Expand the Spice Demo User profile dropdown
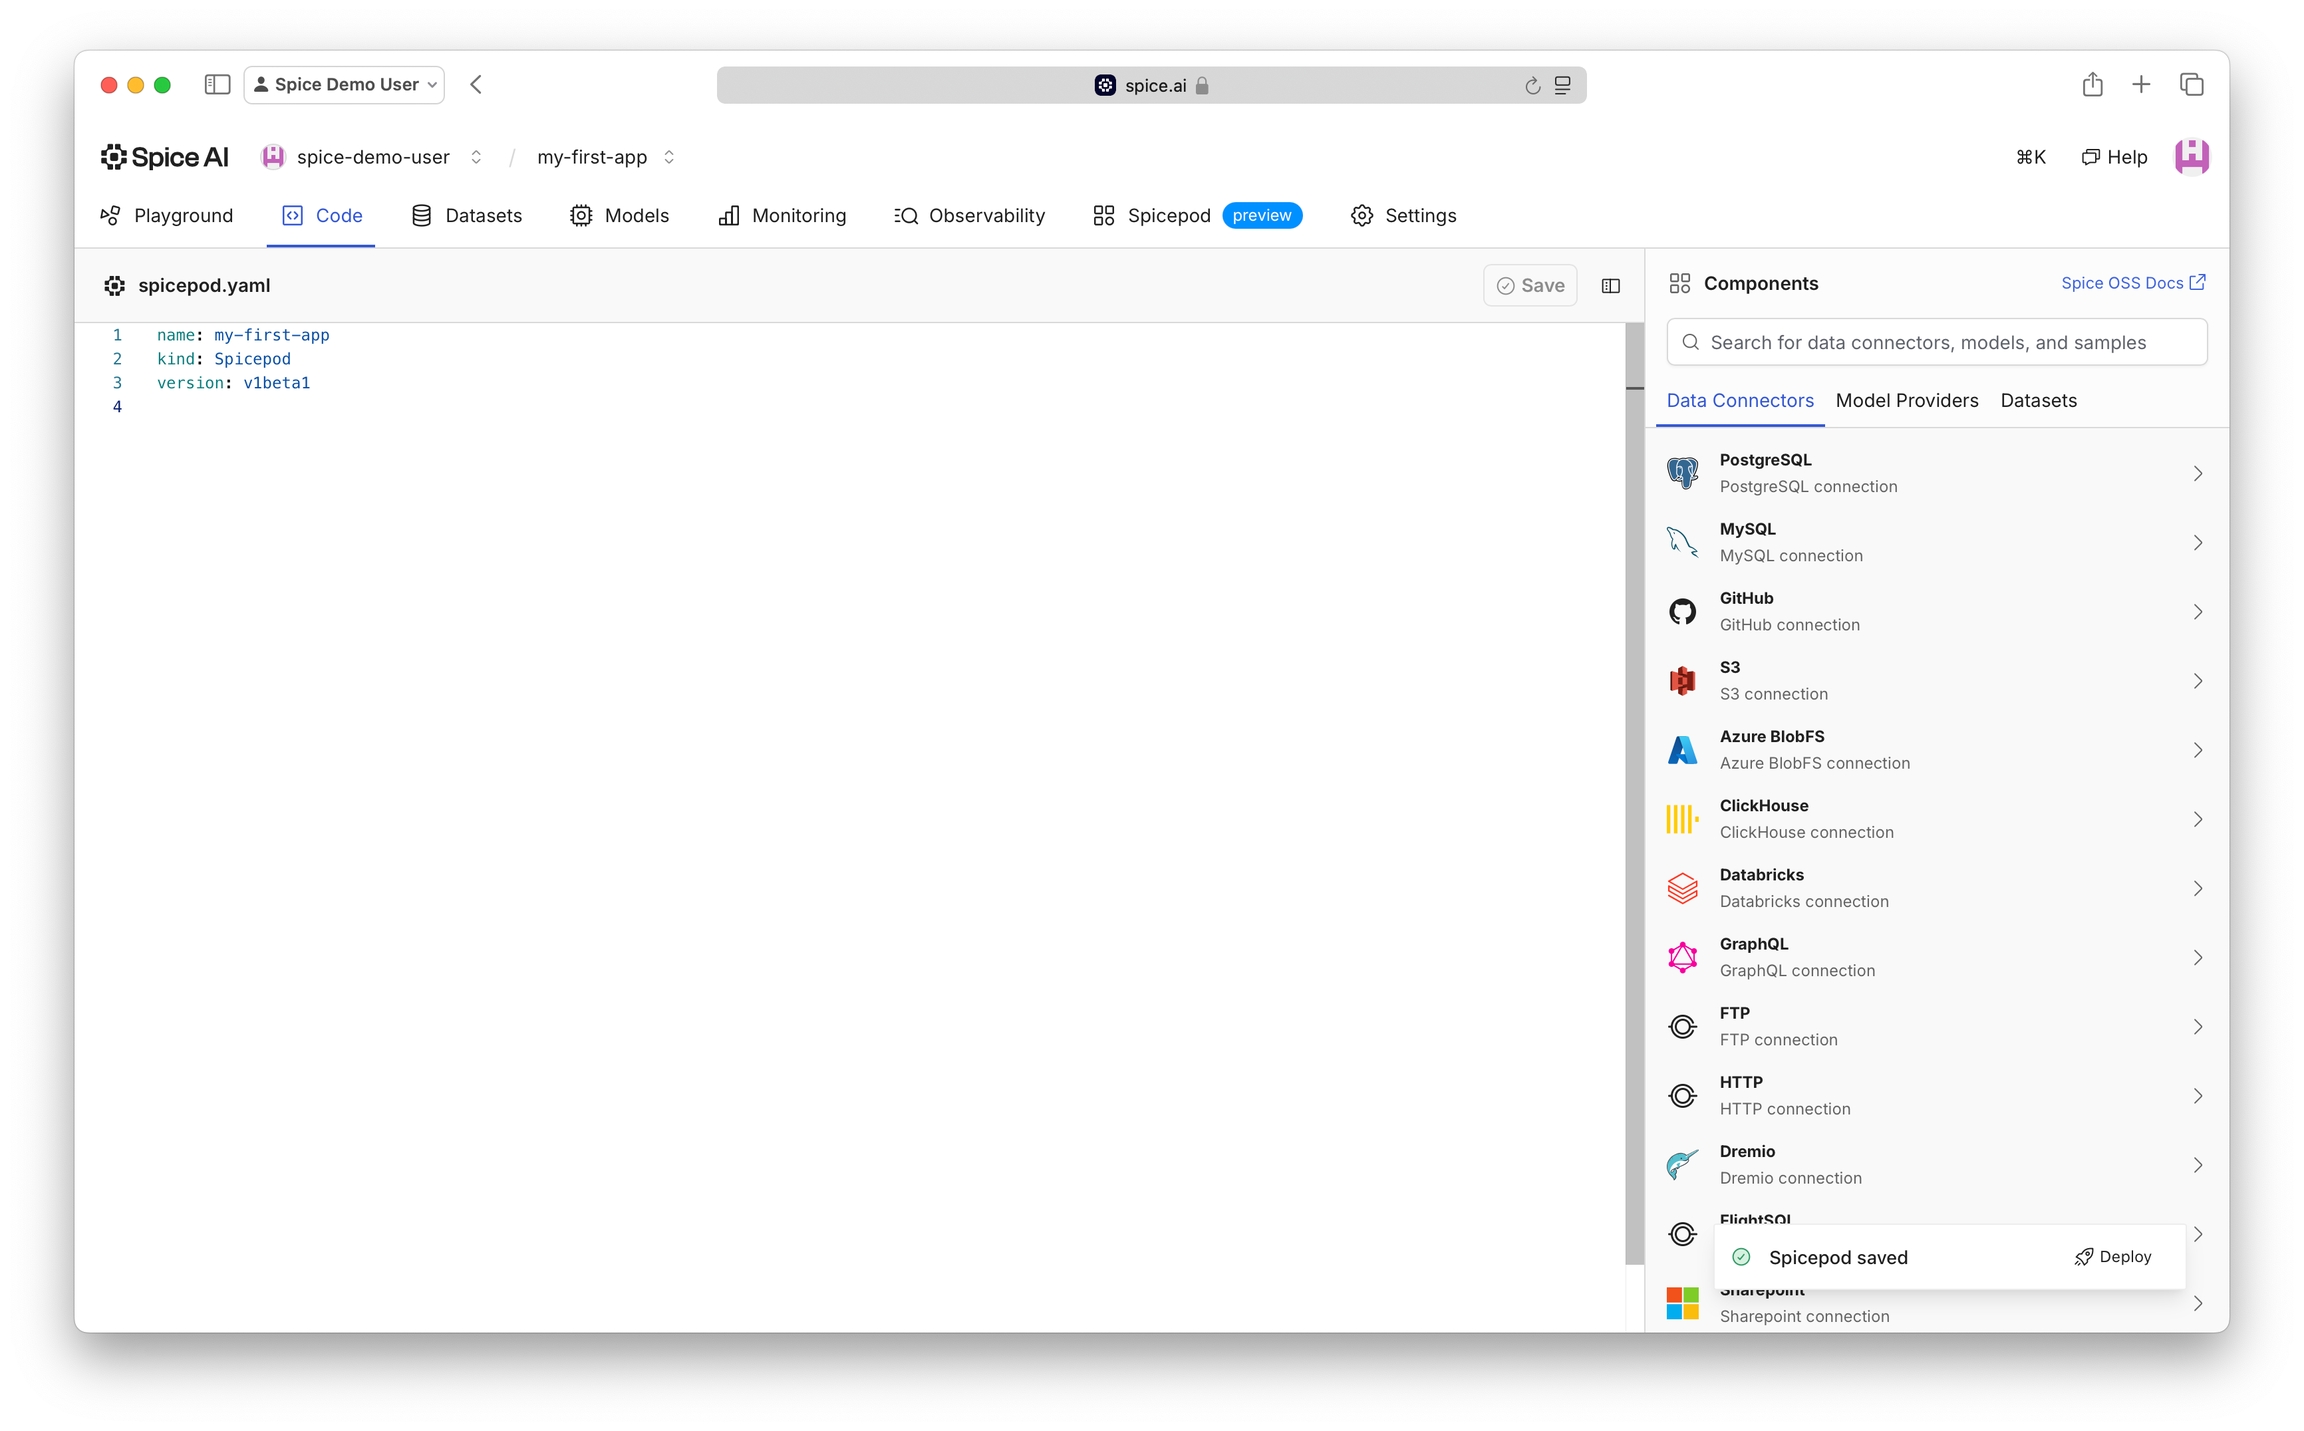 coord(345,85)
